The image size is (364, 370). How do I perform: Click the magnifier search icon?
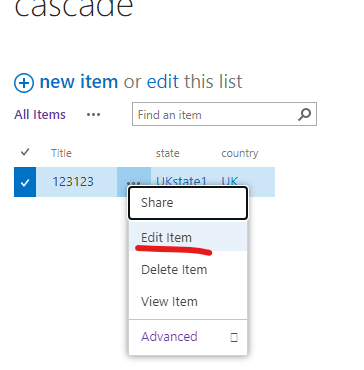[304, 114]
